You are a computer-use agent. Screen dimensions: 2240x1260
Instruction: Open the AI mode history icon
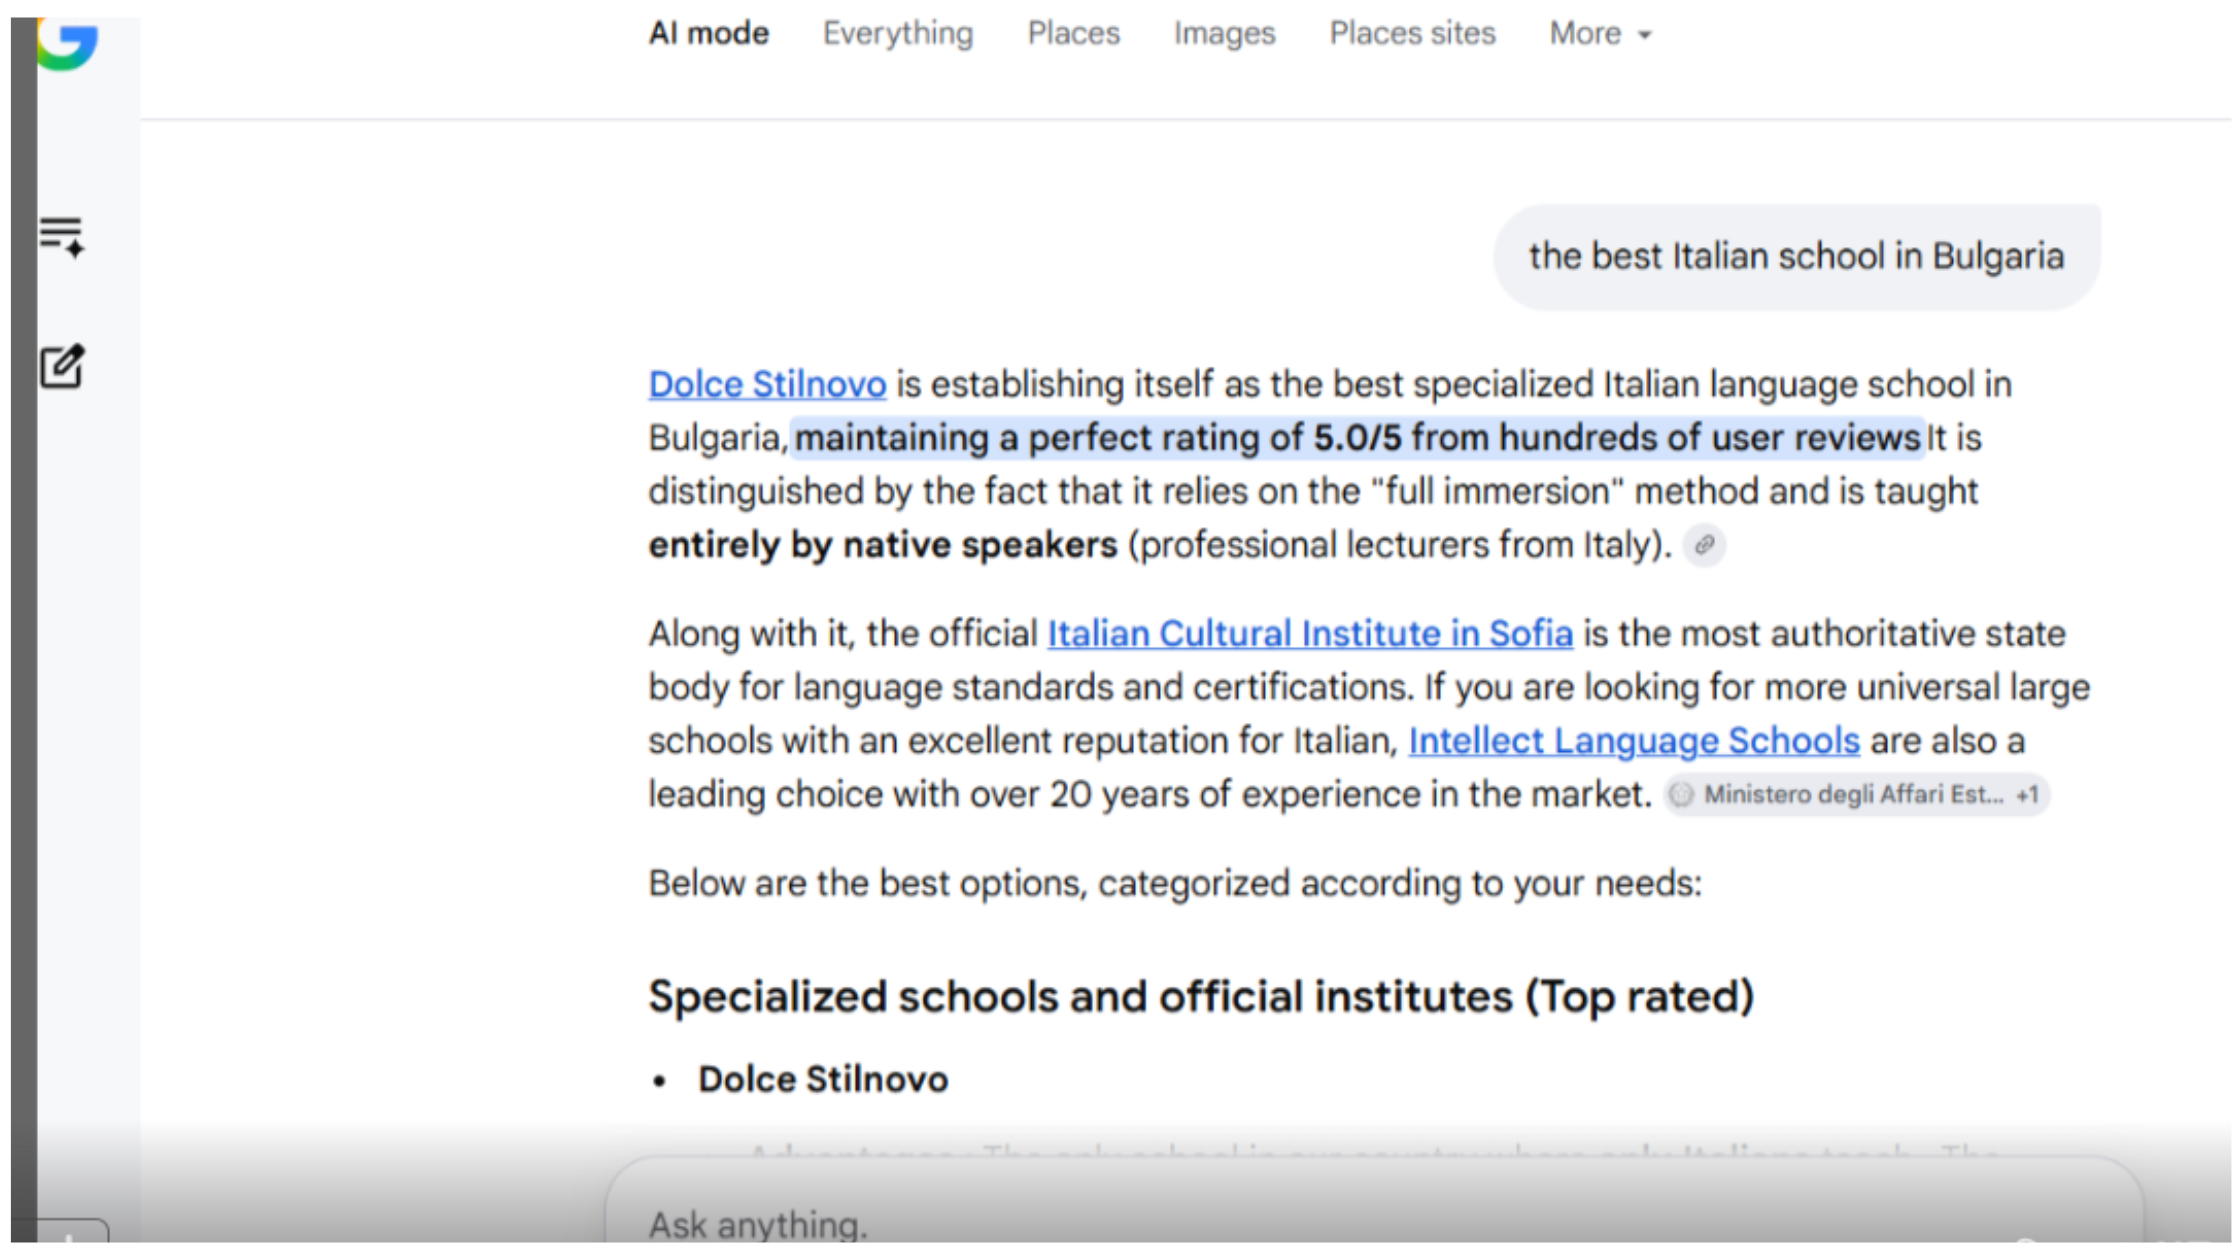tap(62, 238)
